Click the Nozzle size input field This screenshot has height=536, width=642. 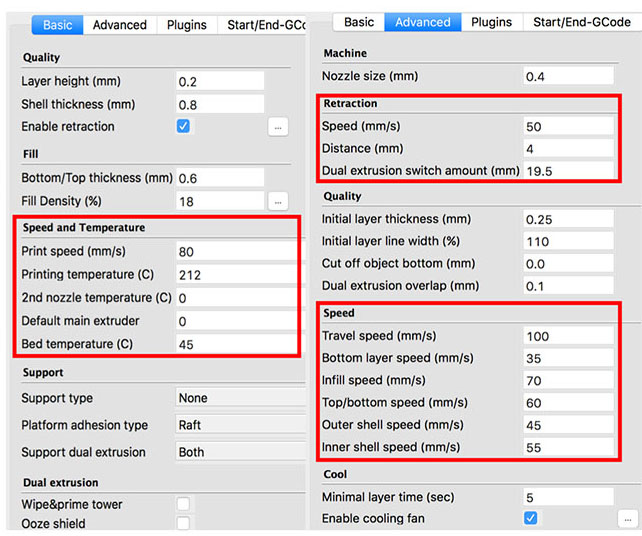(x=568, y=76)
